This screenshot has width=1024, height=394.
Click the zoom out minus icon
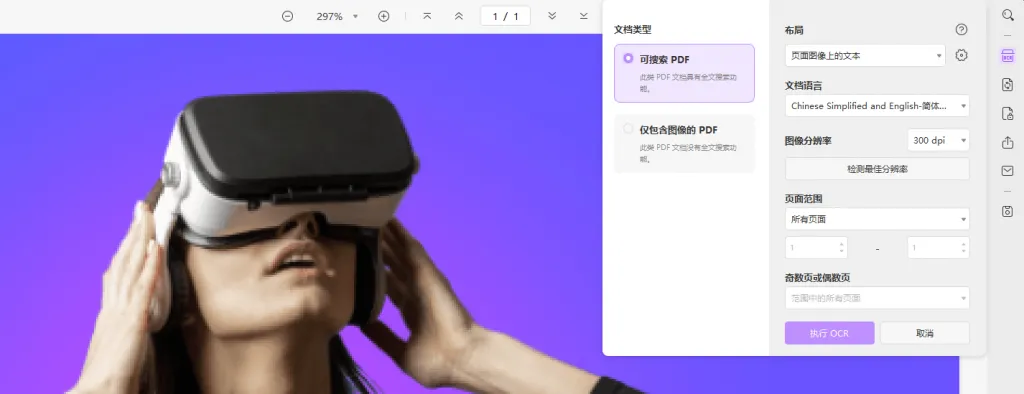(287, 16)
